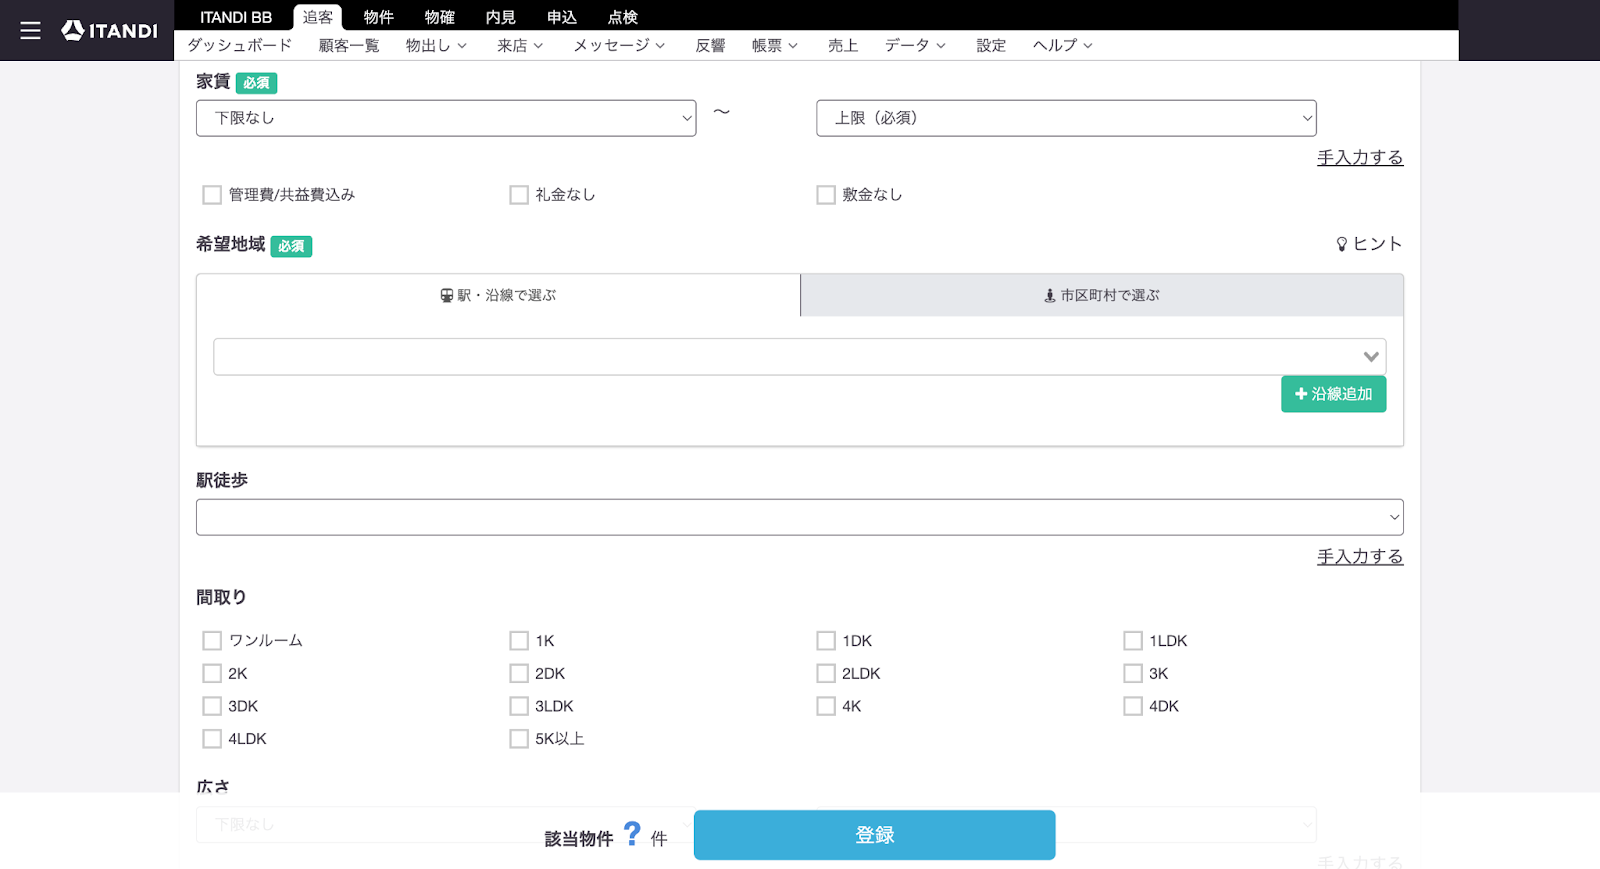Click the ITANDI logo
The height and width of the screenshot is (869, 1600).
click(110, 31)
